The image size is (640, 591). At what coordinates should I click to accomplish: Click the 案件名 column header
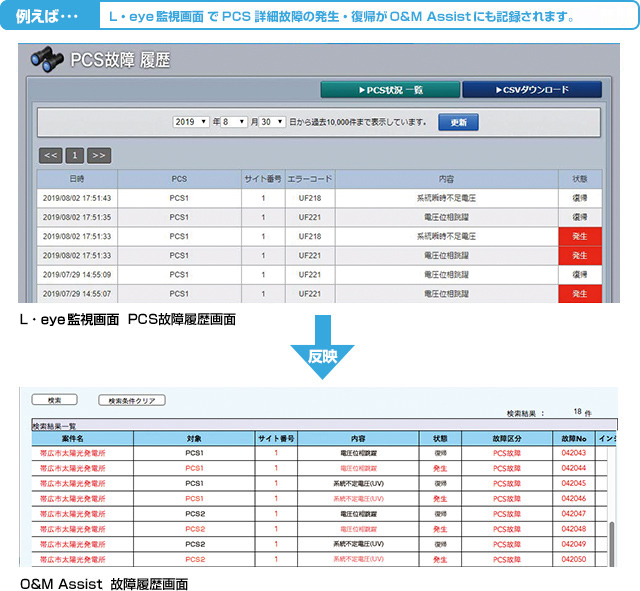pos(82,439)
